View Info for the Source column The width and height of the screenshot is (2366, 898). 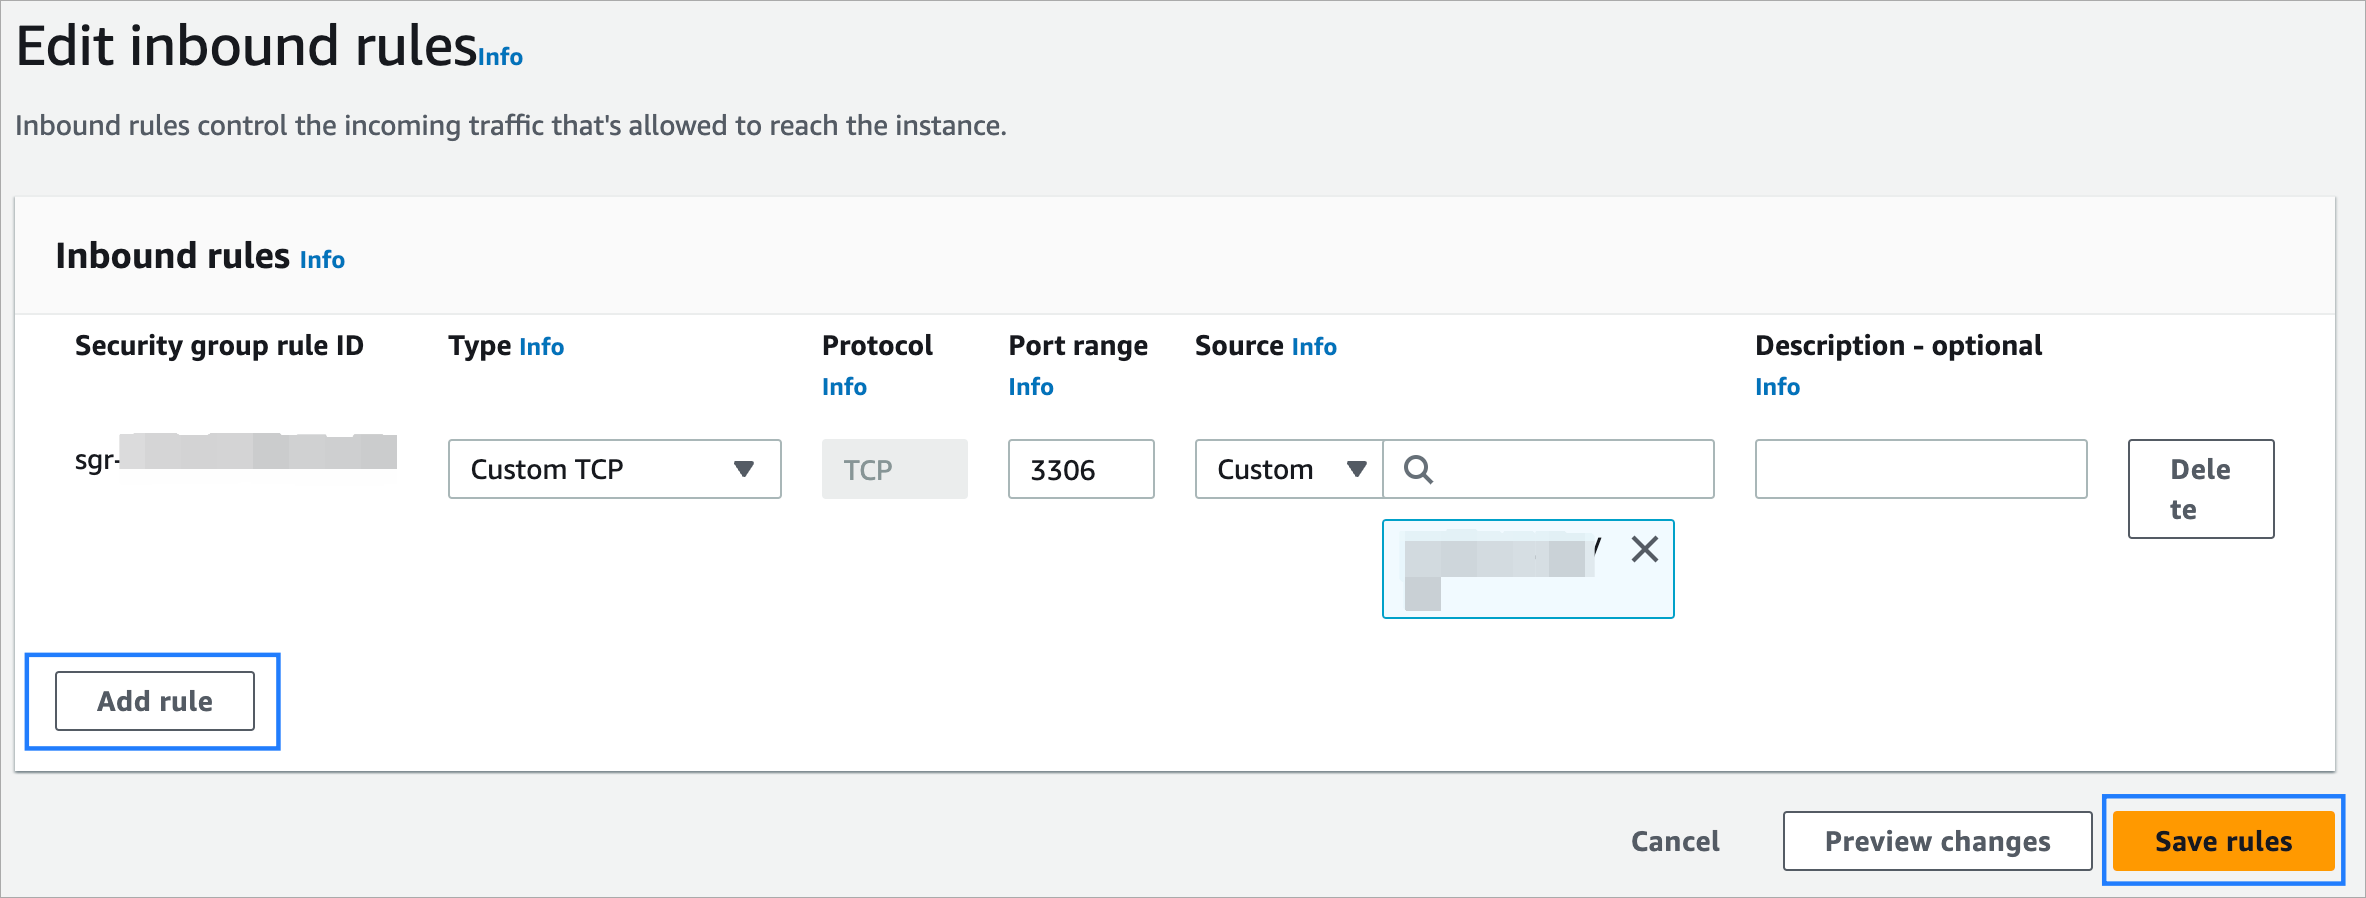[1313, 347]
